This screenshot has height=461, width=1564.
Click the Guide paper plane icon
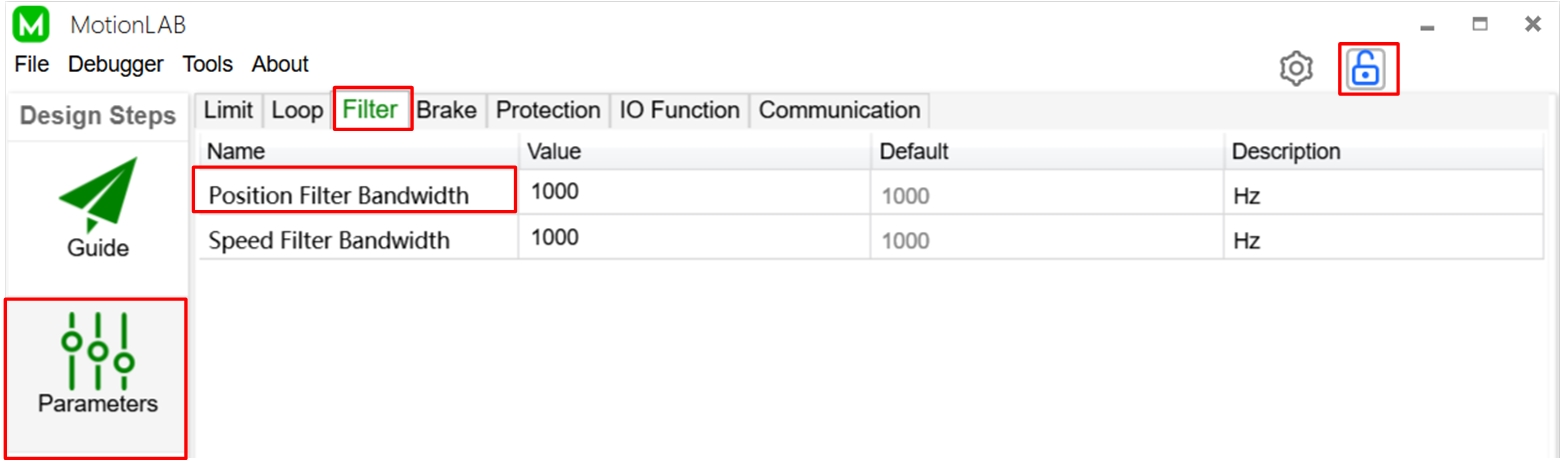[97, 196]
